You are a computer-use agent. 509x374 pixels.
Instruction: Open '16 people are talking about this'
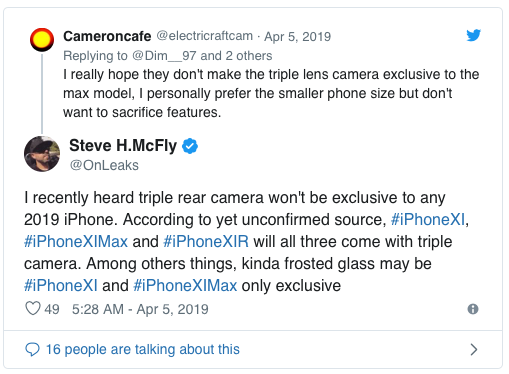(142, 349)
